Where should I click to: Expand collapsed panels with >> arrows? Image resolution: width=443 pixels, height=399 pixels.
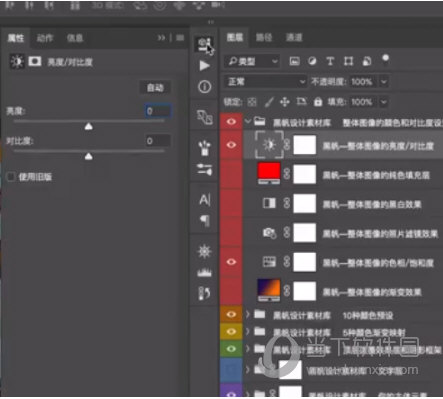point(161,38)
